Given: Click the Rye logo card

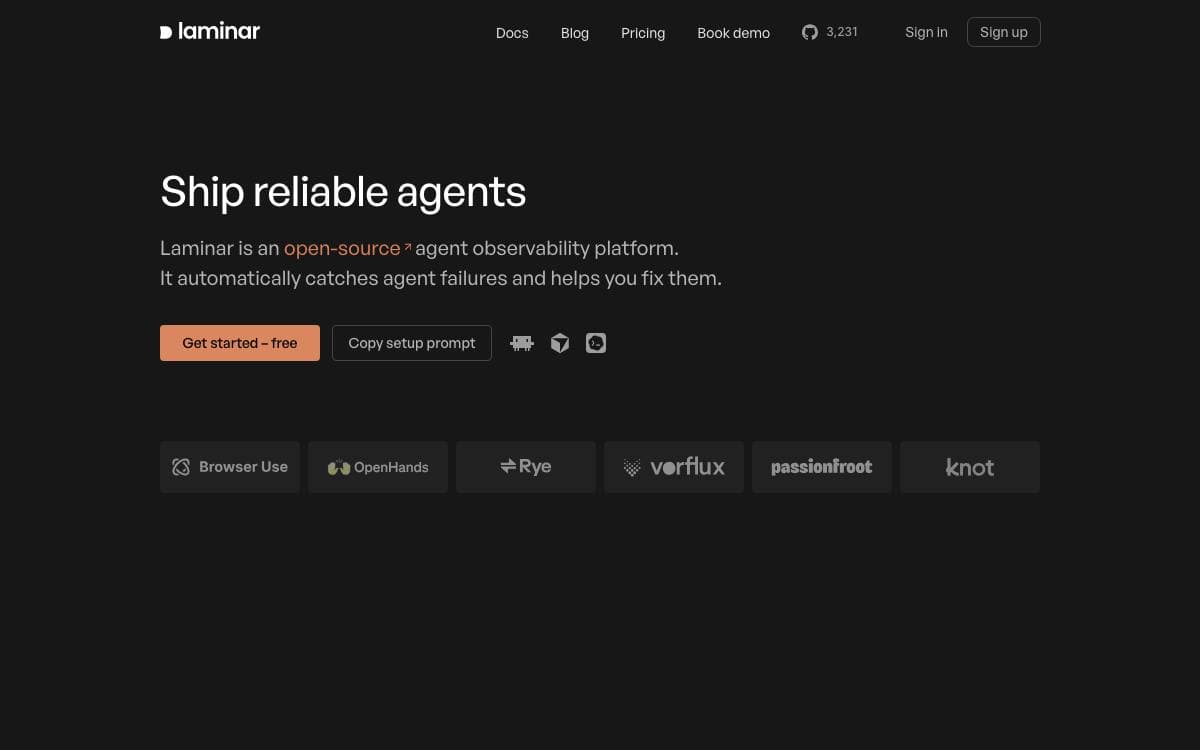Looking at the screenshot, I should coord(526,467).
